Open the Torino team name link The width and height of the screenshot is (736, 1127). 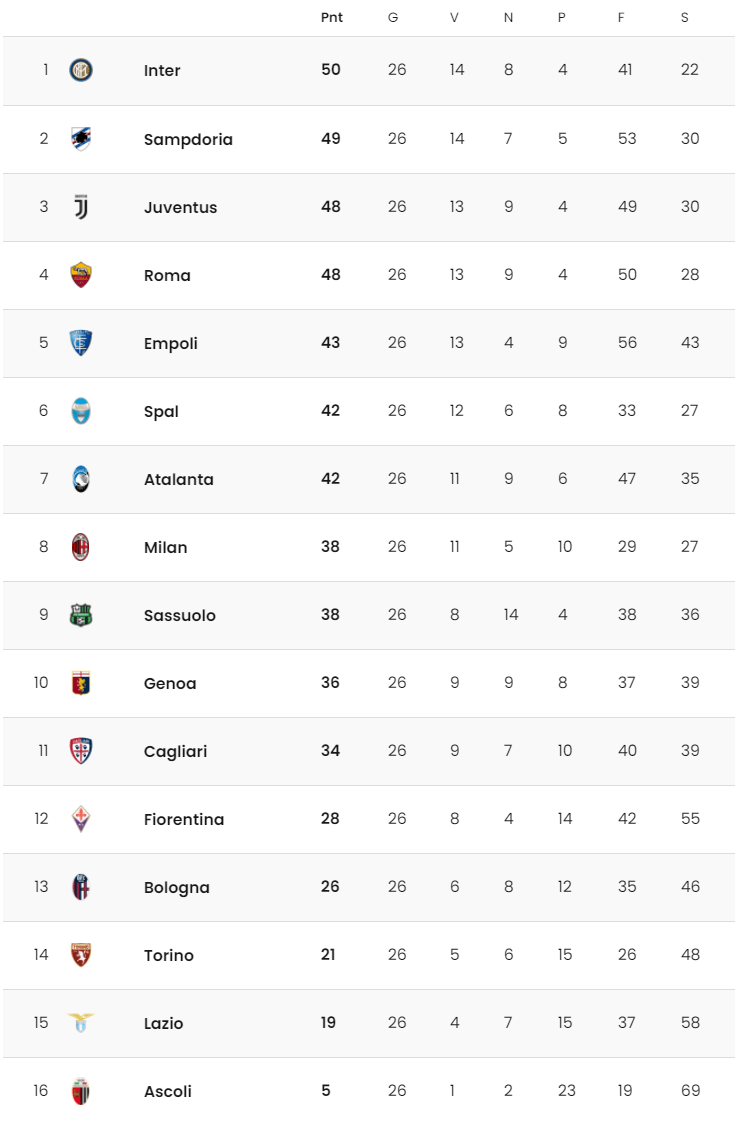[169, 955]
